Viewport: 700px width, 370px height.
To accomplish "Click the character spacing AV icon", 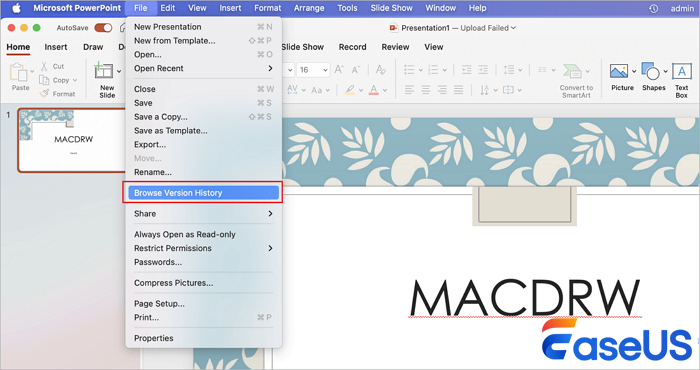I will click(292, 89).
